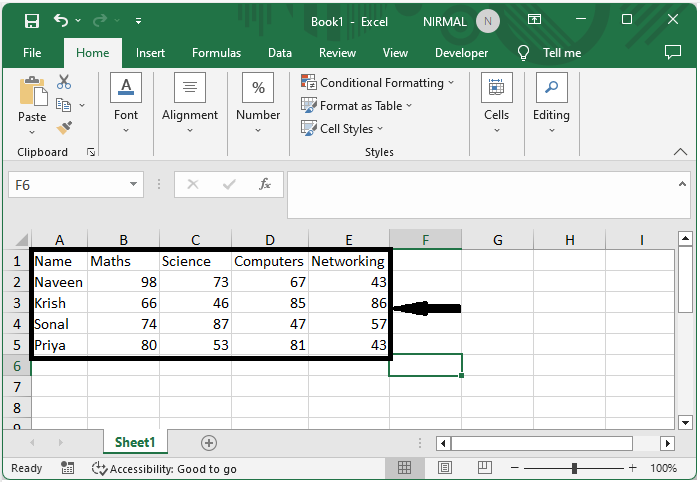Click the zoom slider handle
The width and height of the screenshot is (700, 482).
coord(574,468)
